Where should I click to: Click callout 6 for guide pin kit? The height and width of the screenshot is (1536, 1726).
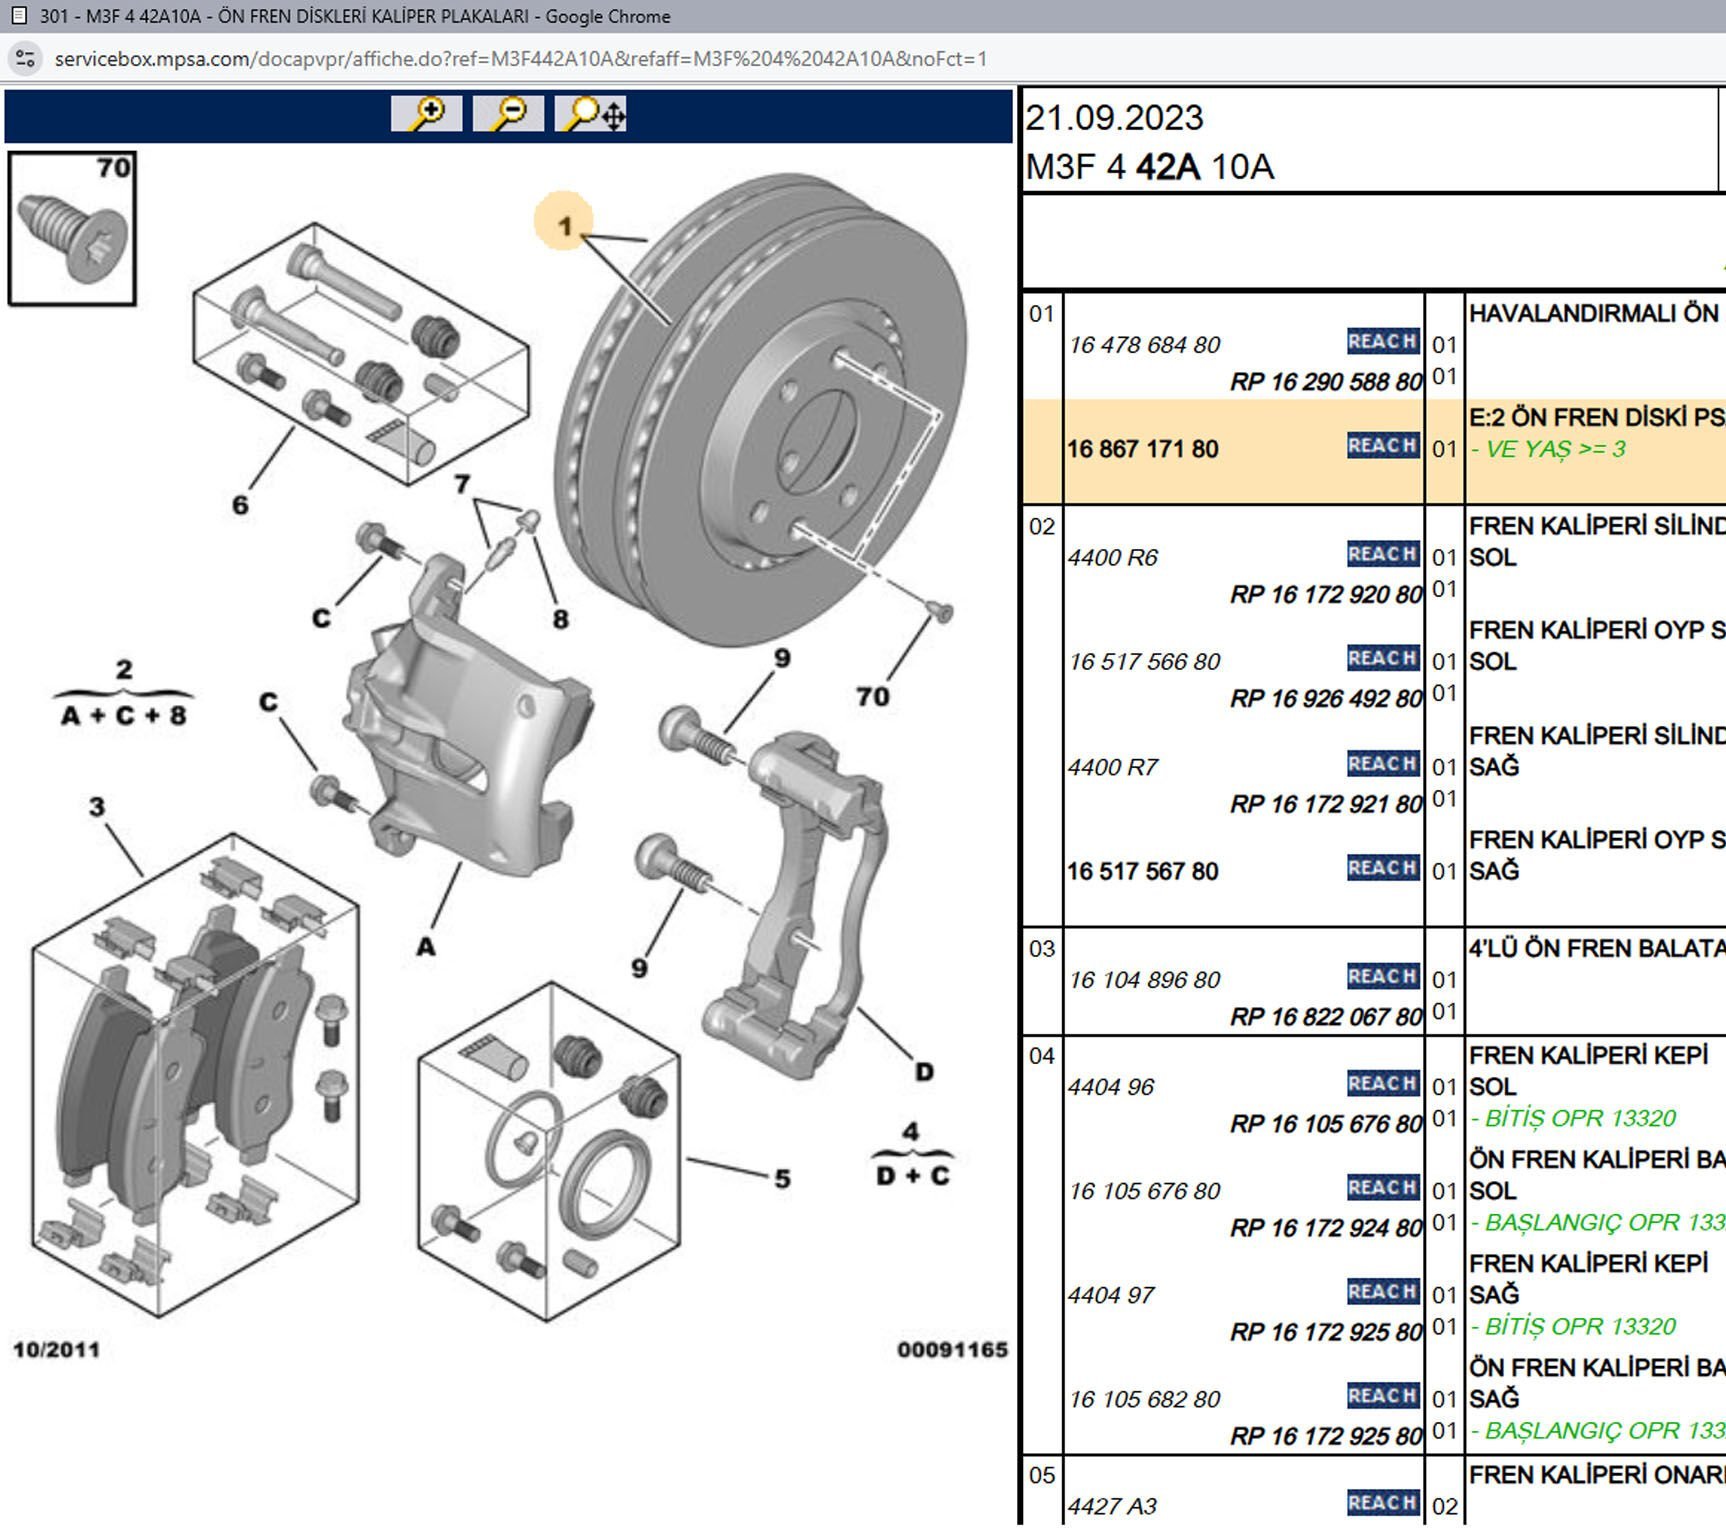click(240, 505)
